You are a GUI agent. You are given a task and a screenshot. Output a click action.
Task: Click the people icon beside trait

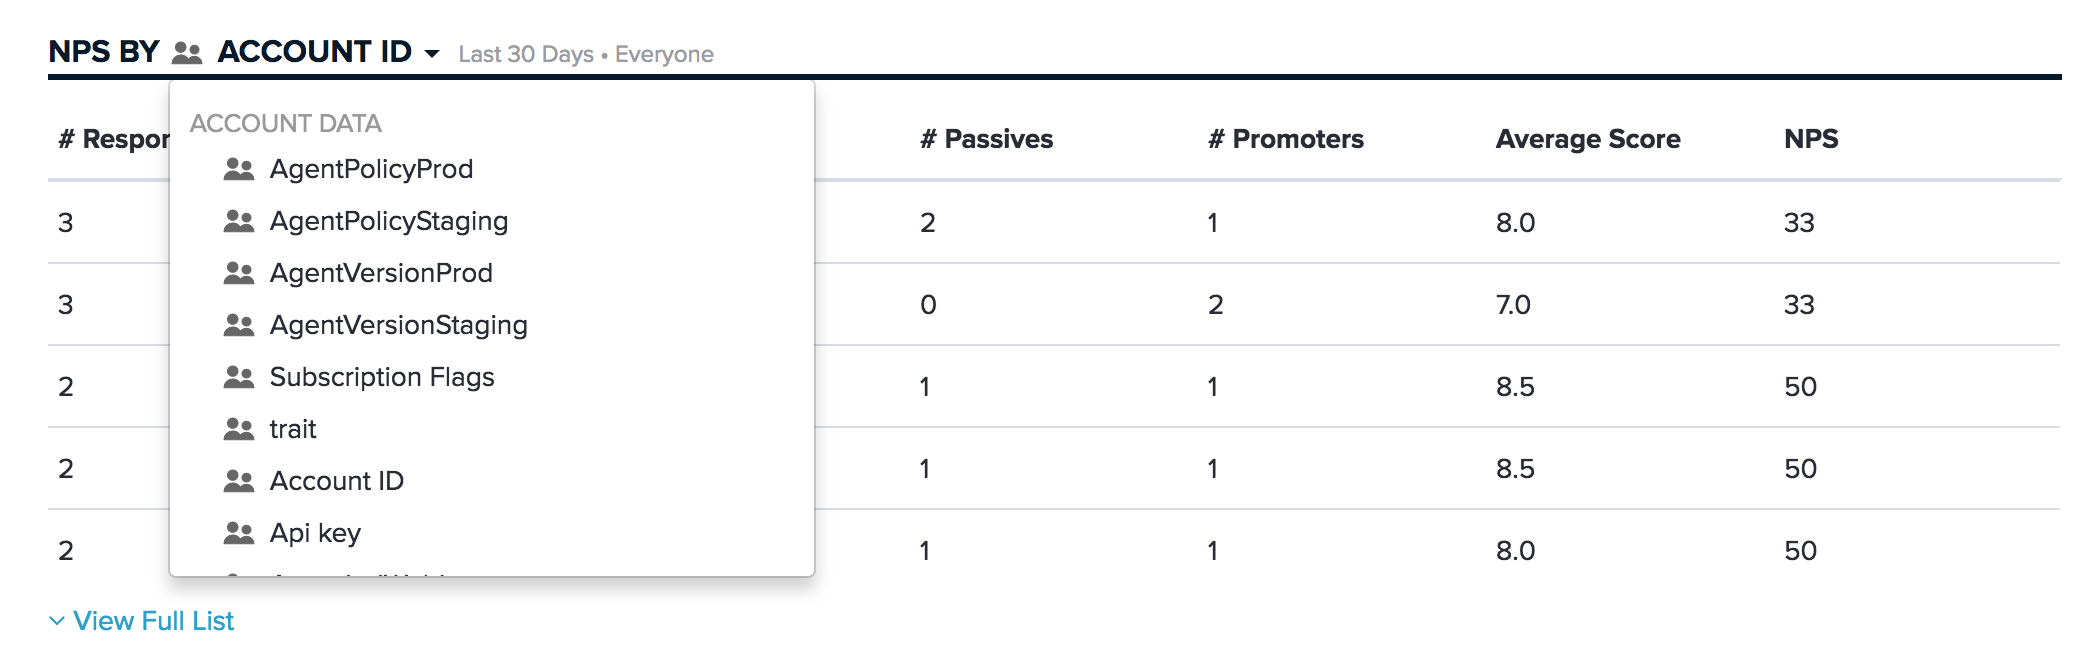click(x=239, y=429)
